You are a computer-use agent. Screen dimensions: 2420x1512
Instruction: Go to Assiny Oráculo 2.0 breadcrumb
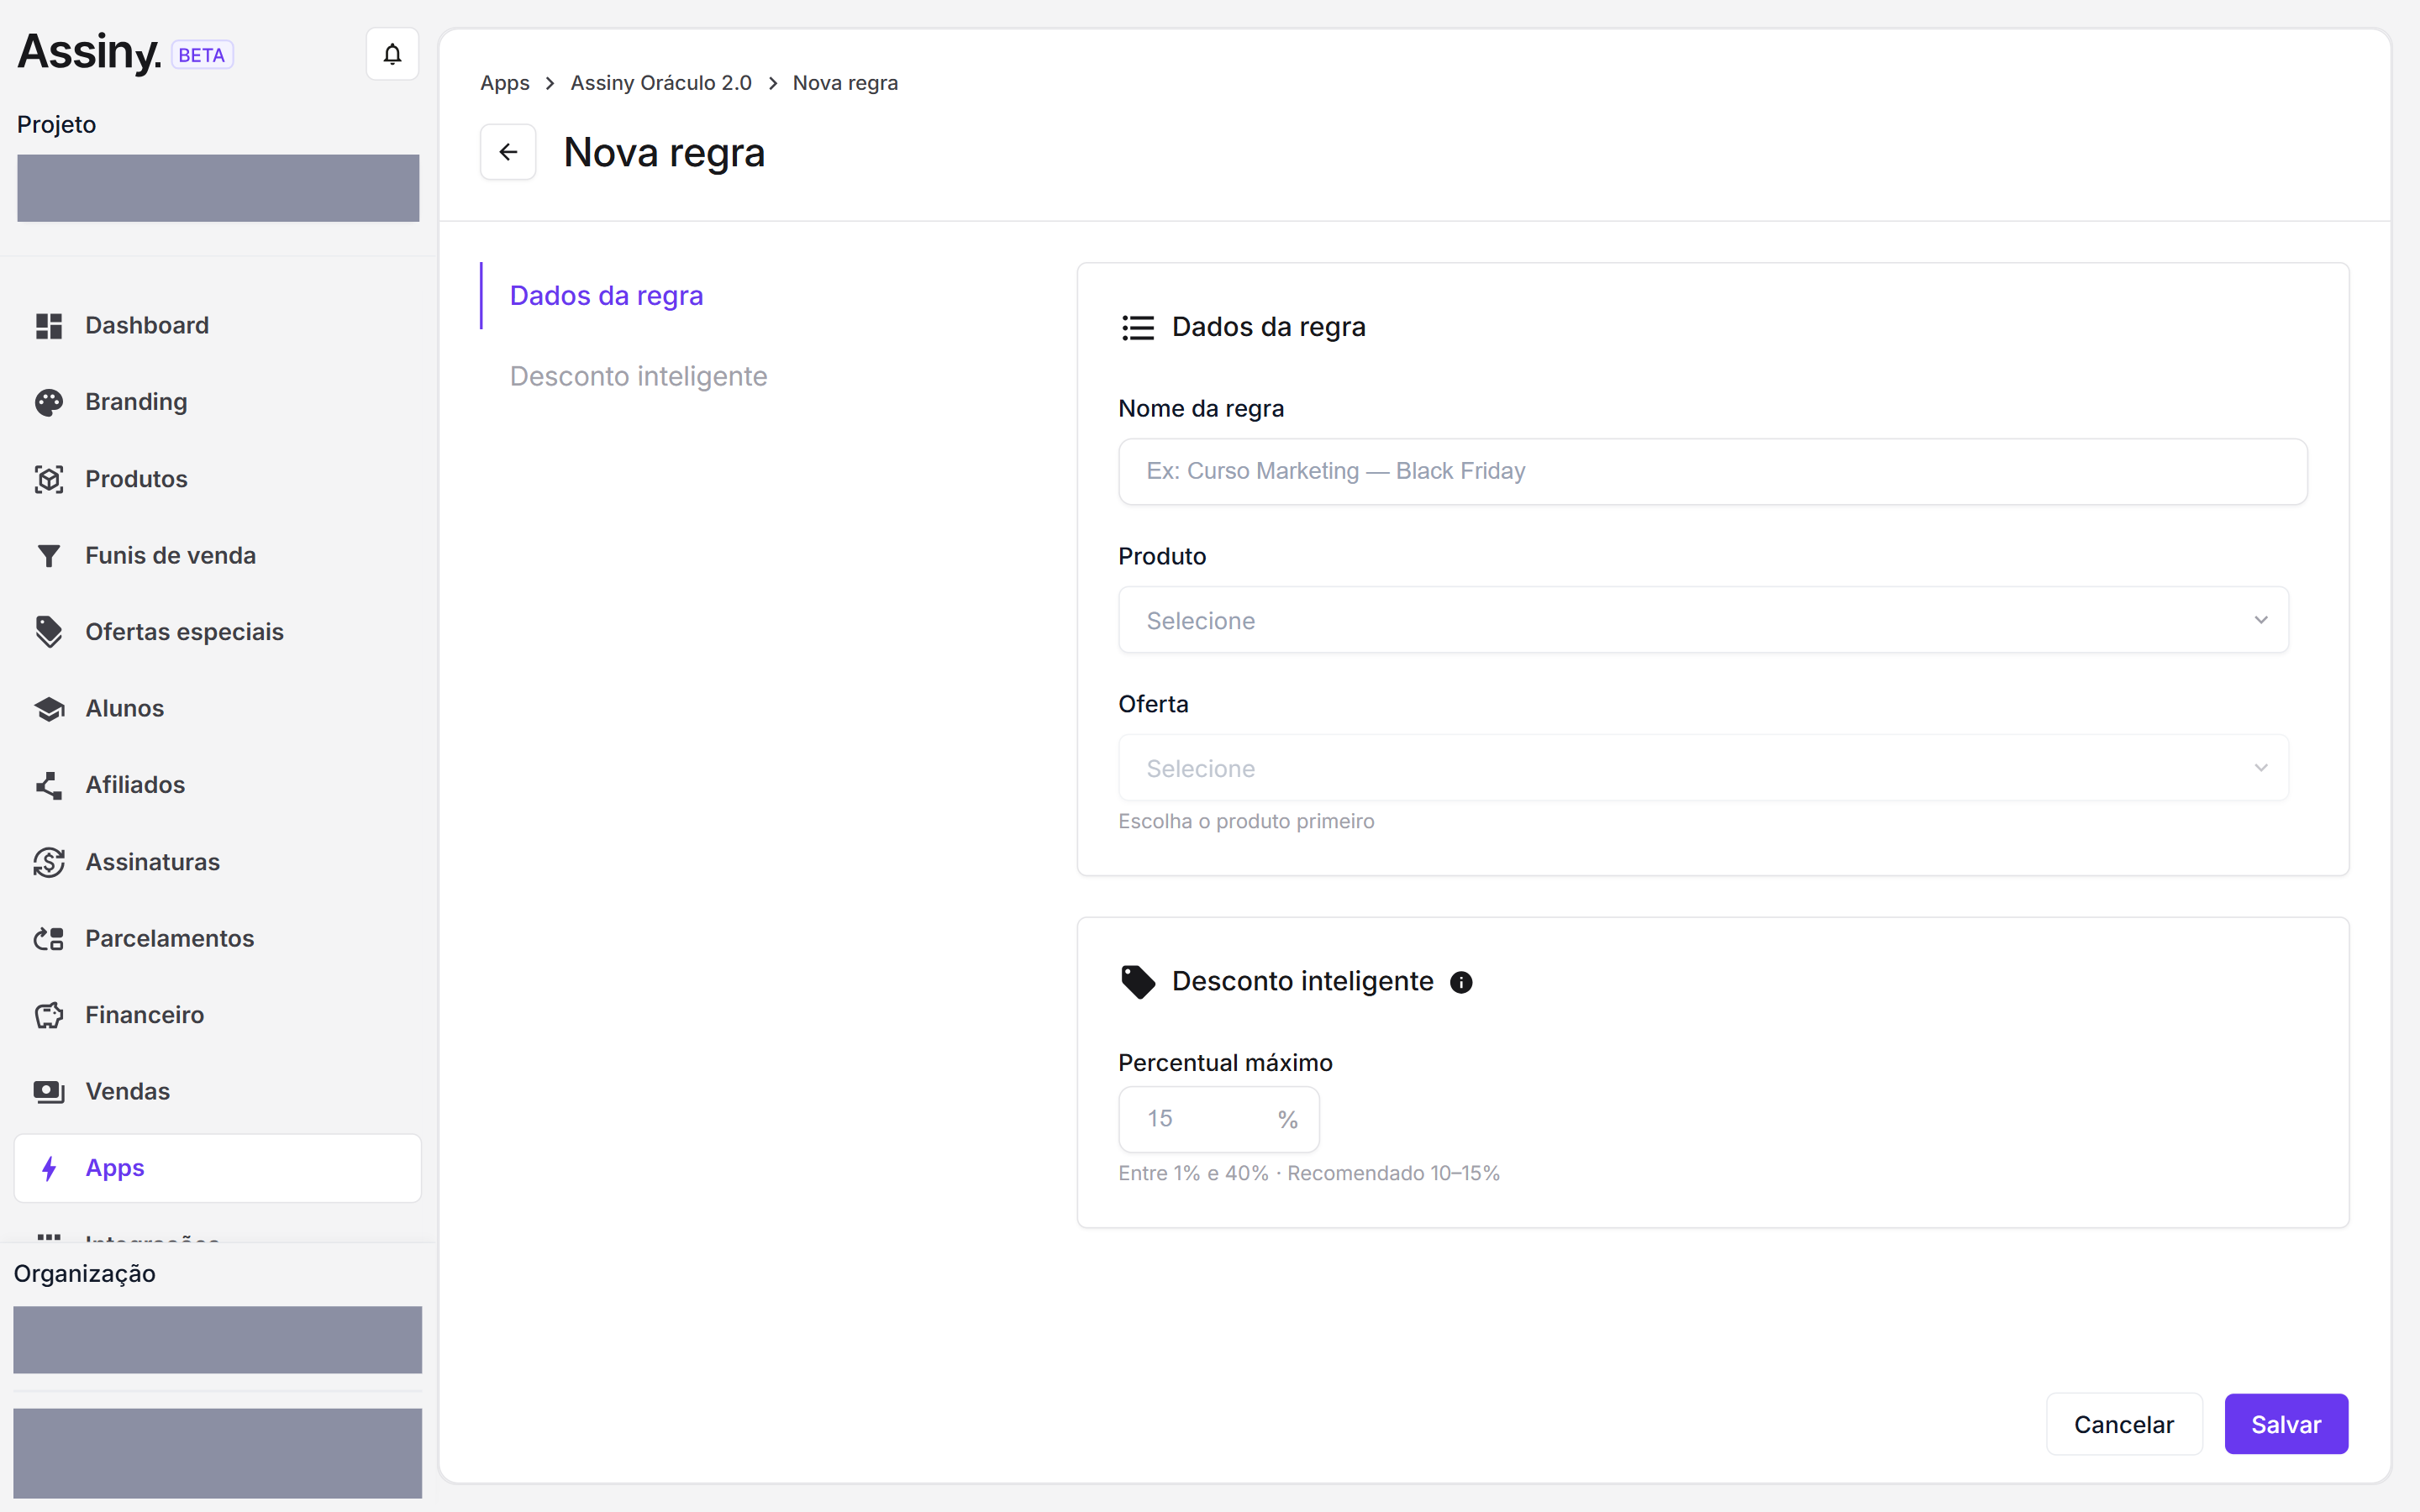pos(661,83)
